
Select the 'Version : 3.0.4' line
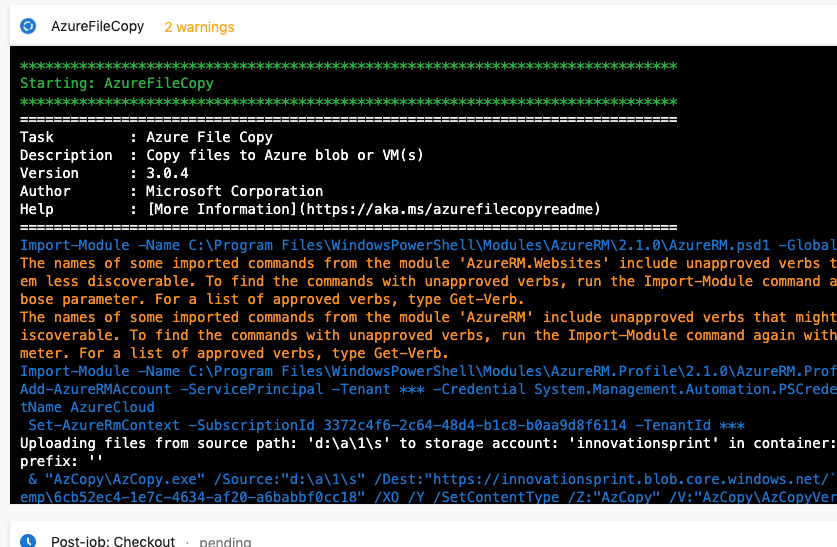[x=104, y=173]
